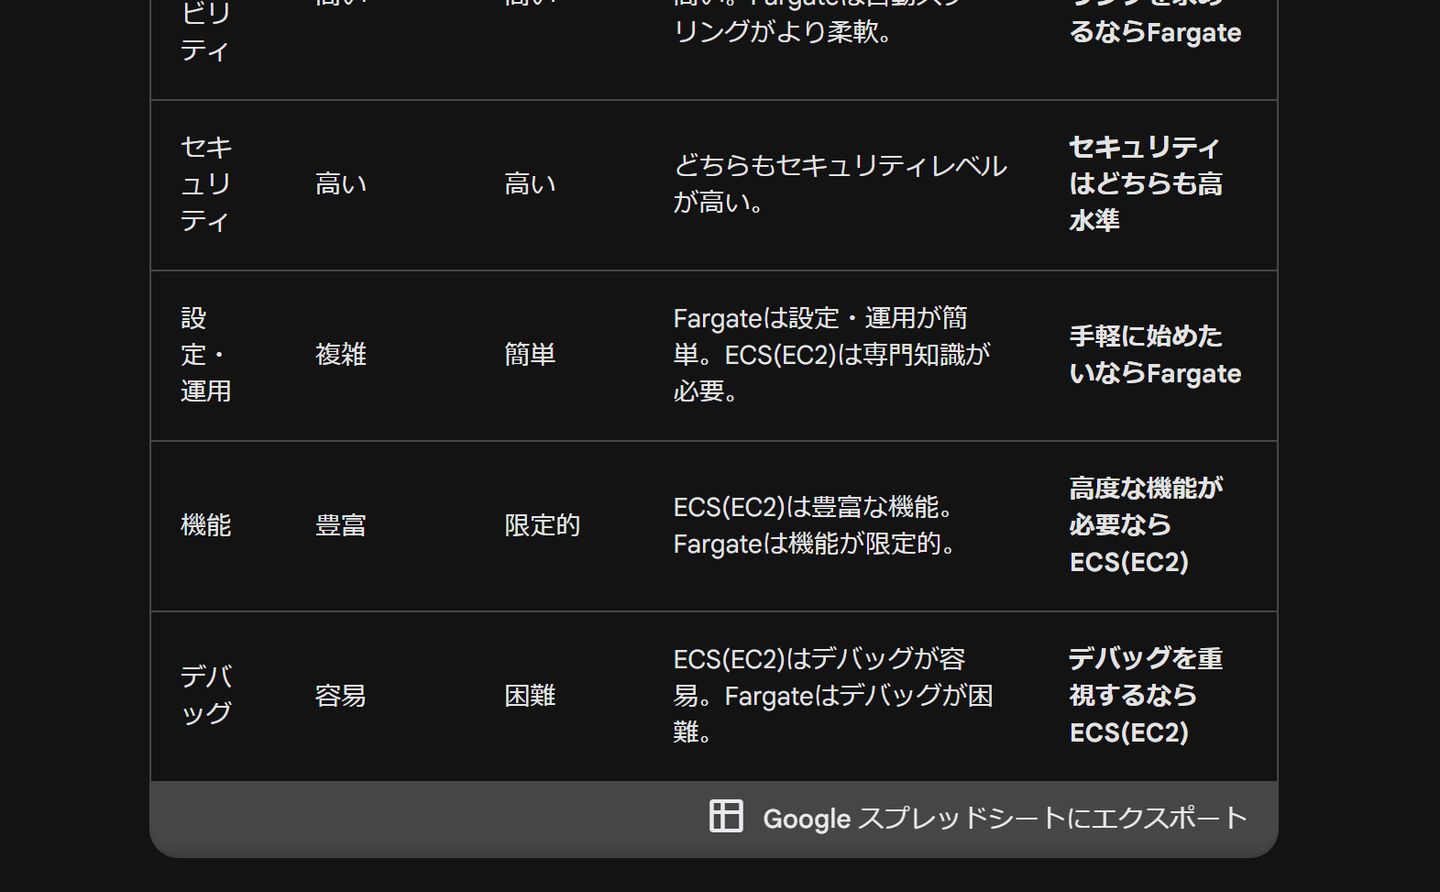
Task: Click the 複雑 cell
Action: pyautogui.click(x=341, y=355)
